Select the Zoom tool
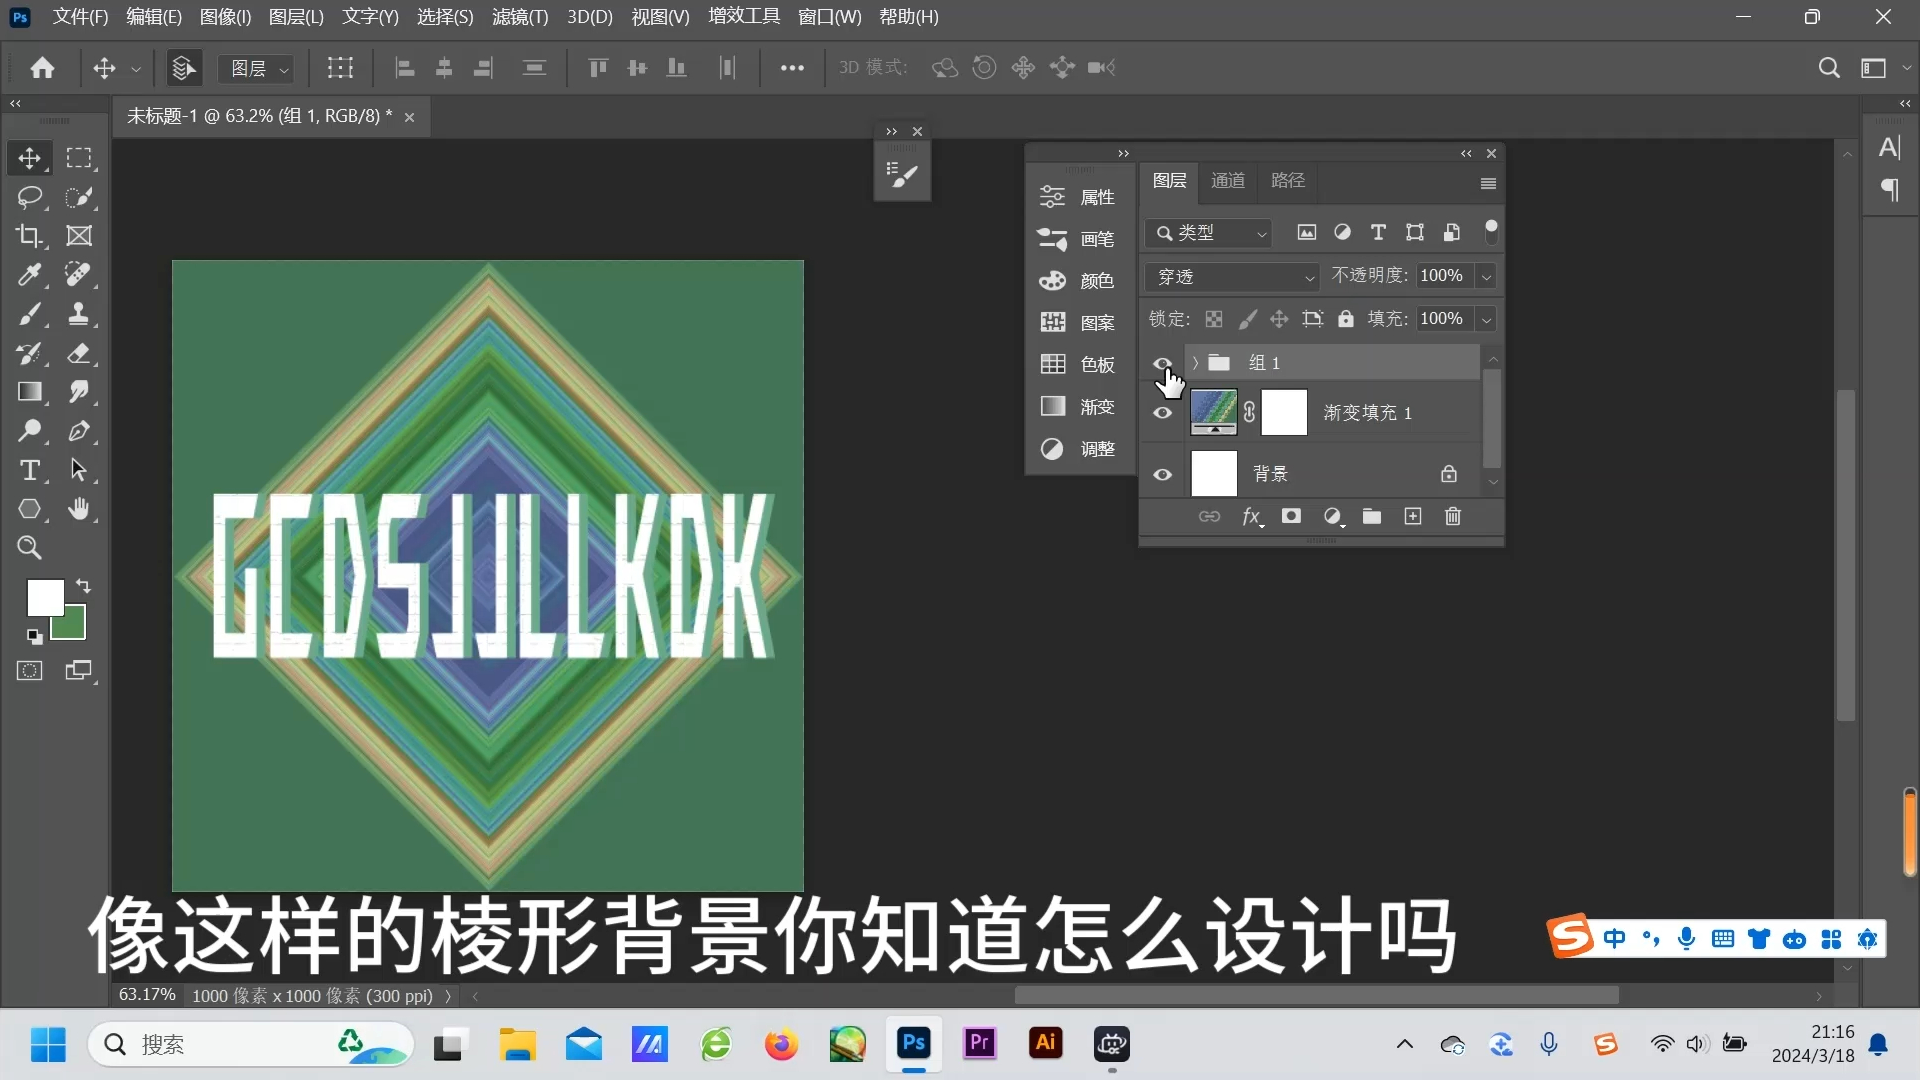 [x=30, y=547]
